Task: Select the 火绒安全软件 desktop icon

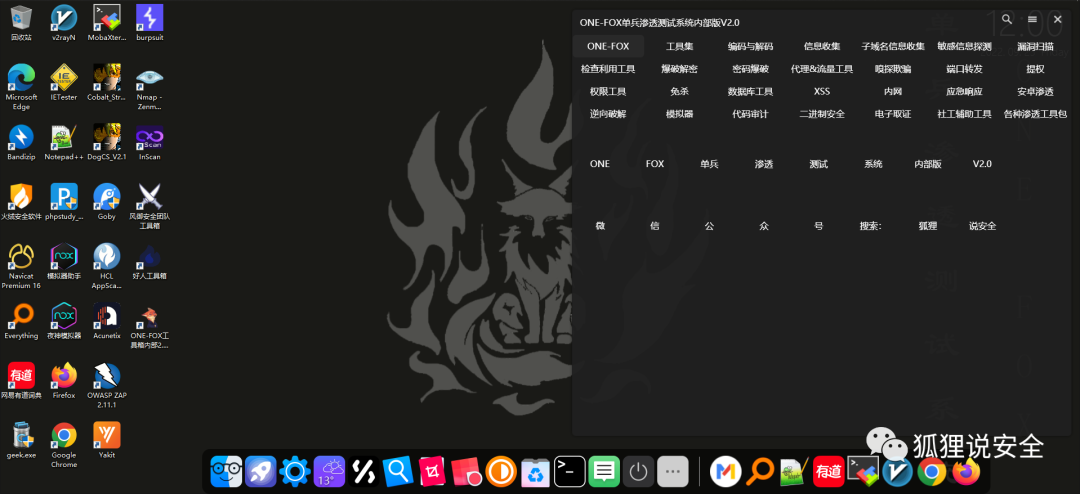Action: 21,202
